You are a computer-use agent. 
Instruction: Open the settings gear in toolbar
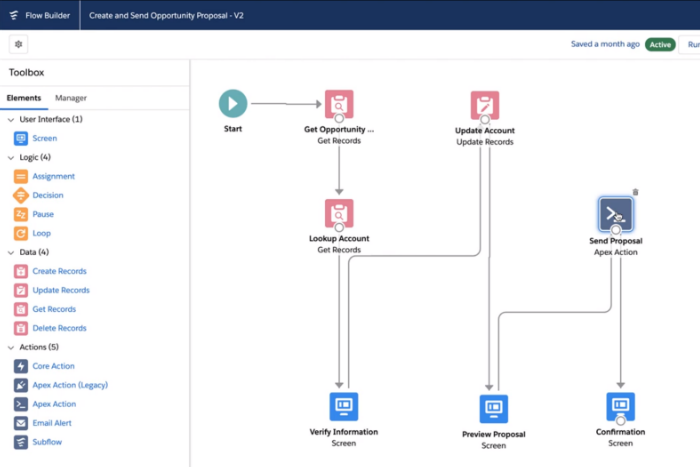19,44
